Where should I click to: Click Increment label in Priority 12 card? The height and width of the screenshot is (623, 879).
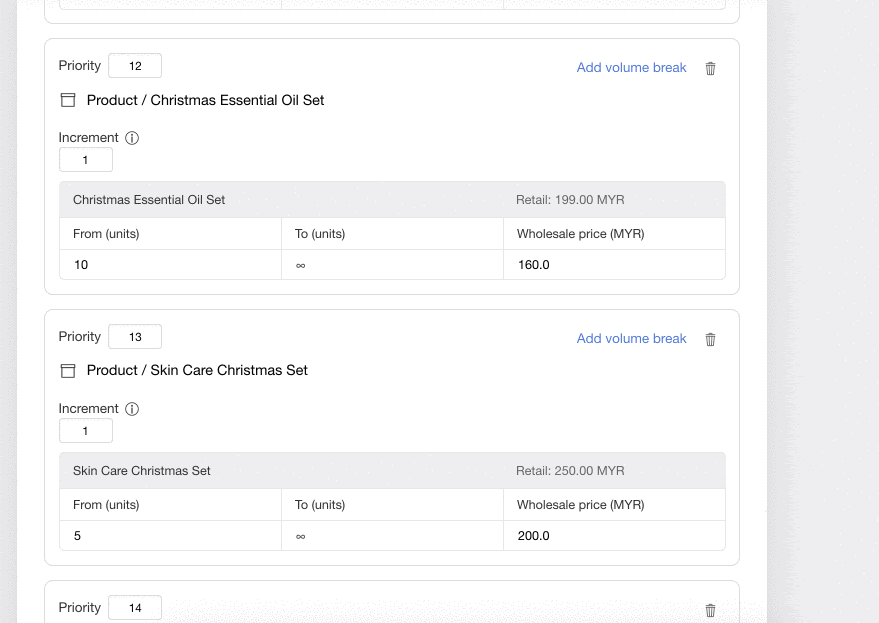(89, 138)
